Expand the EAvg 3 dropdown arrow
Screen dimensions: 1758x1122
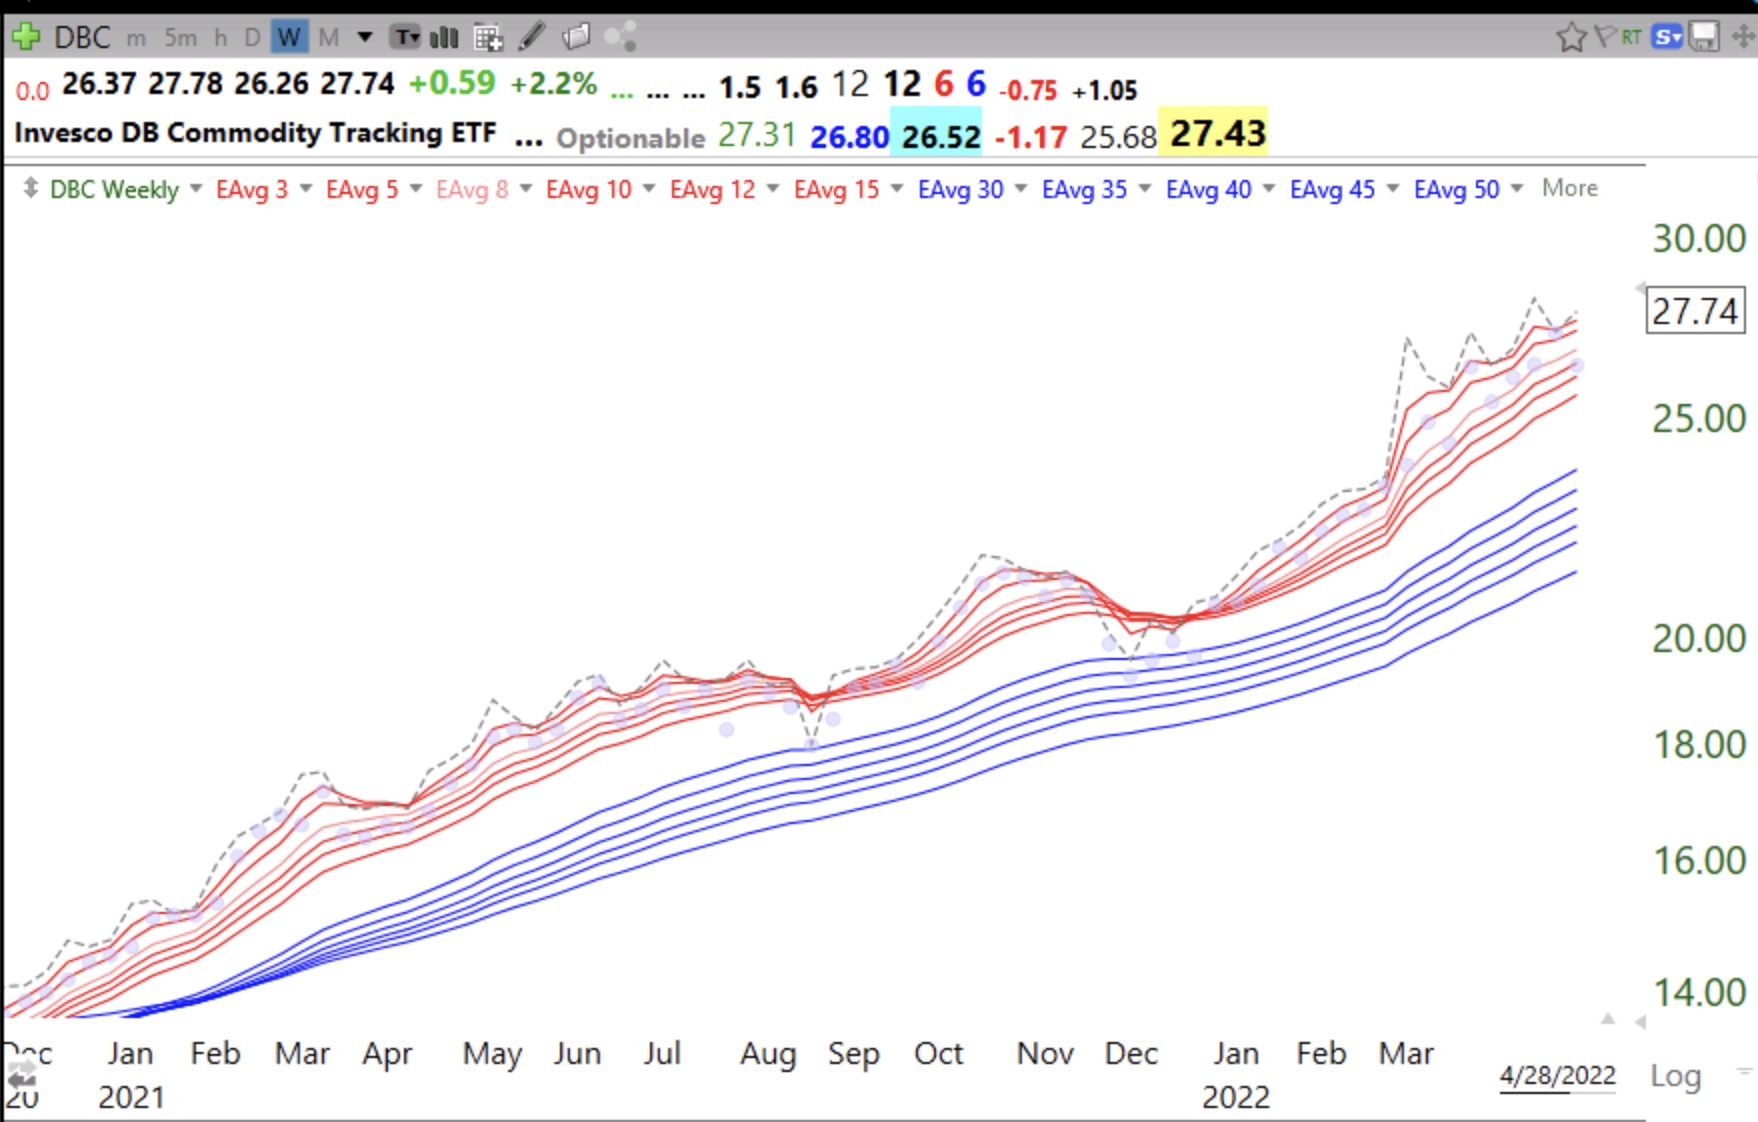[306, 188]
